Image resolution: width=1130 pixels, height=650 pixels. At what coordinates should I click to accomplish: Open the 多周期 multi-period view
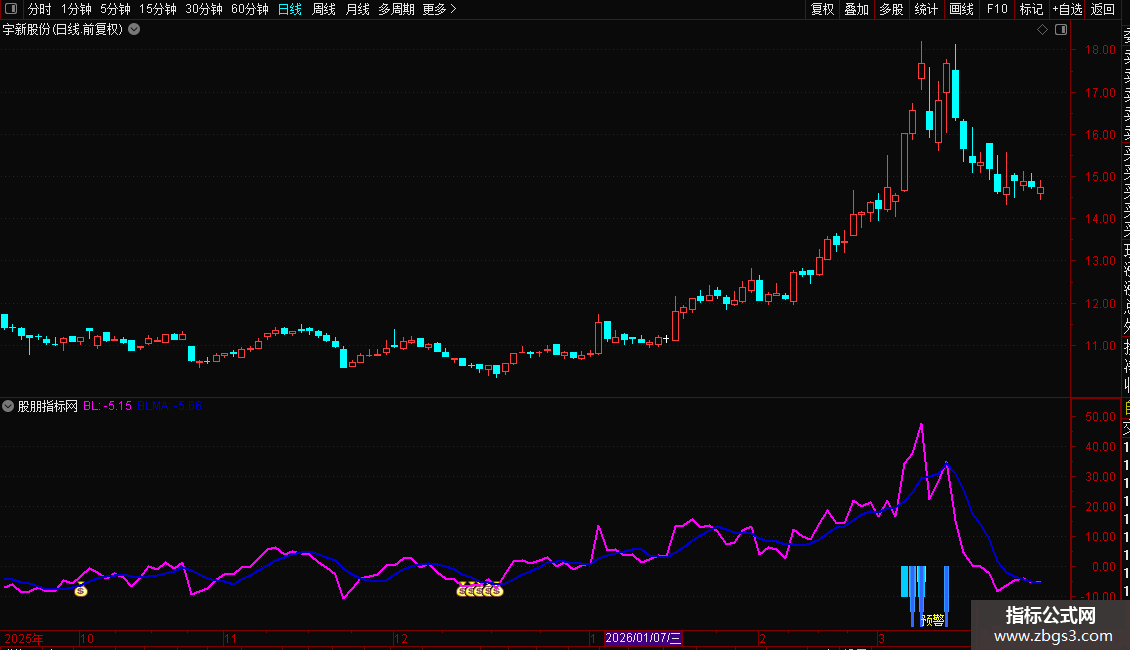coord(396,9)
